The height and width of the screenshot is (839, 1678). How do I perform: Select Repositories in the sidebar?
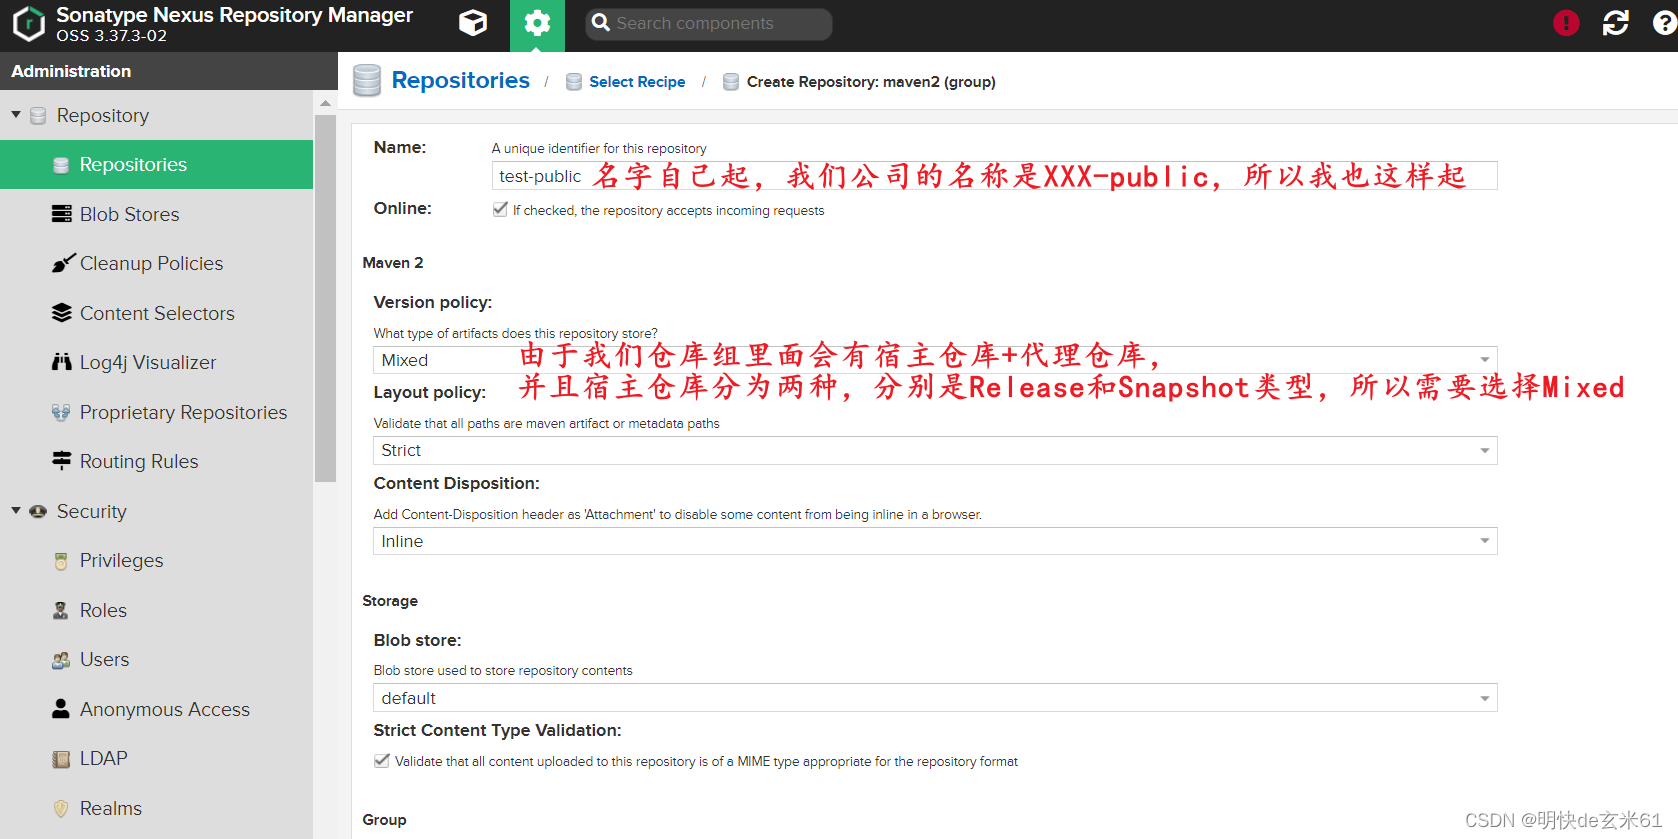156,165
